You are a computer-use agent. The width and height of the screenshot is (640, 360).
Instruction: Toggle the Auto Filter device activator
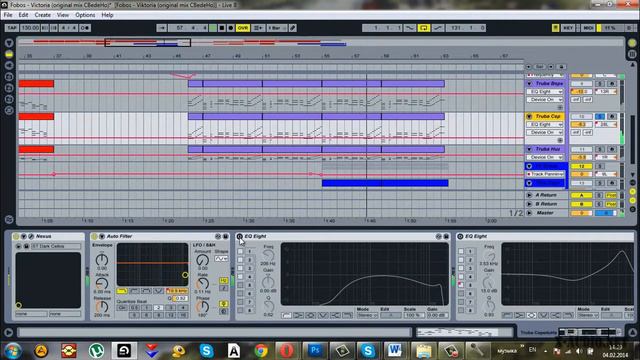tap(94, 236)
